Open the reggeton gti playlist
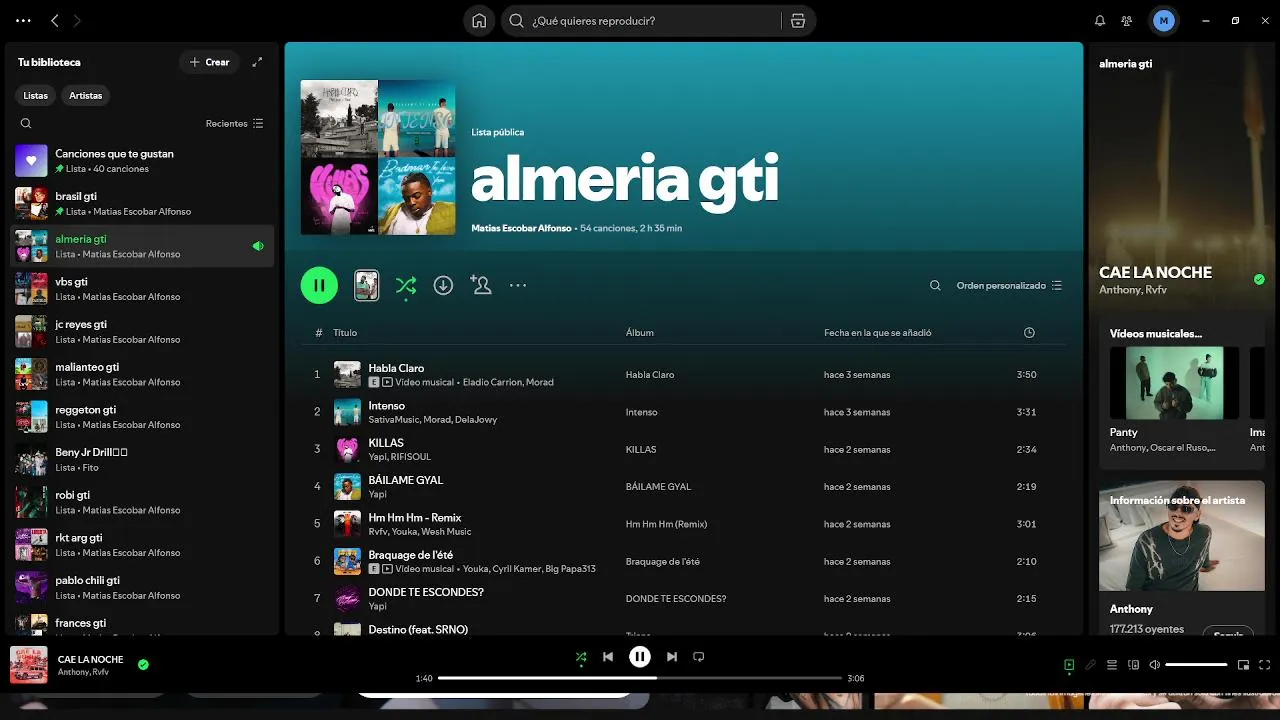This screenshot has width=1280, height=720. [142, 417]
